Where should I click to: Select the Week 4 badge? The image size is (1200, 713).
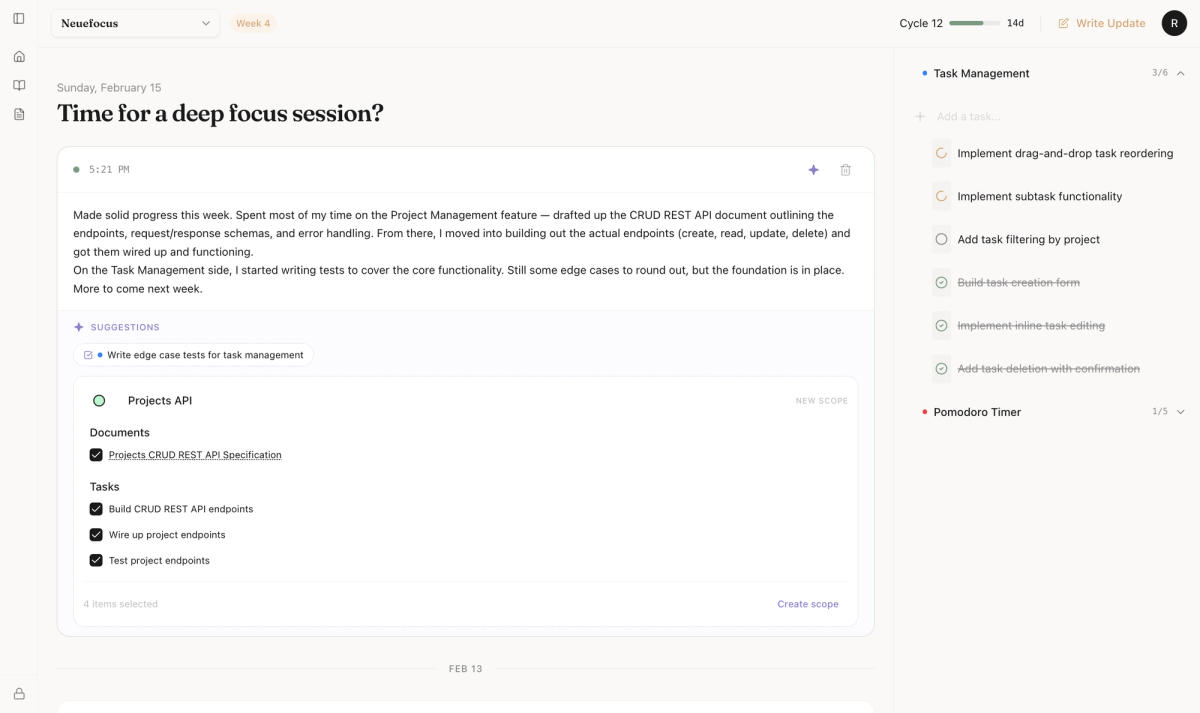(x=253, y=22)
